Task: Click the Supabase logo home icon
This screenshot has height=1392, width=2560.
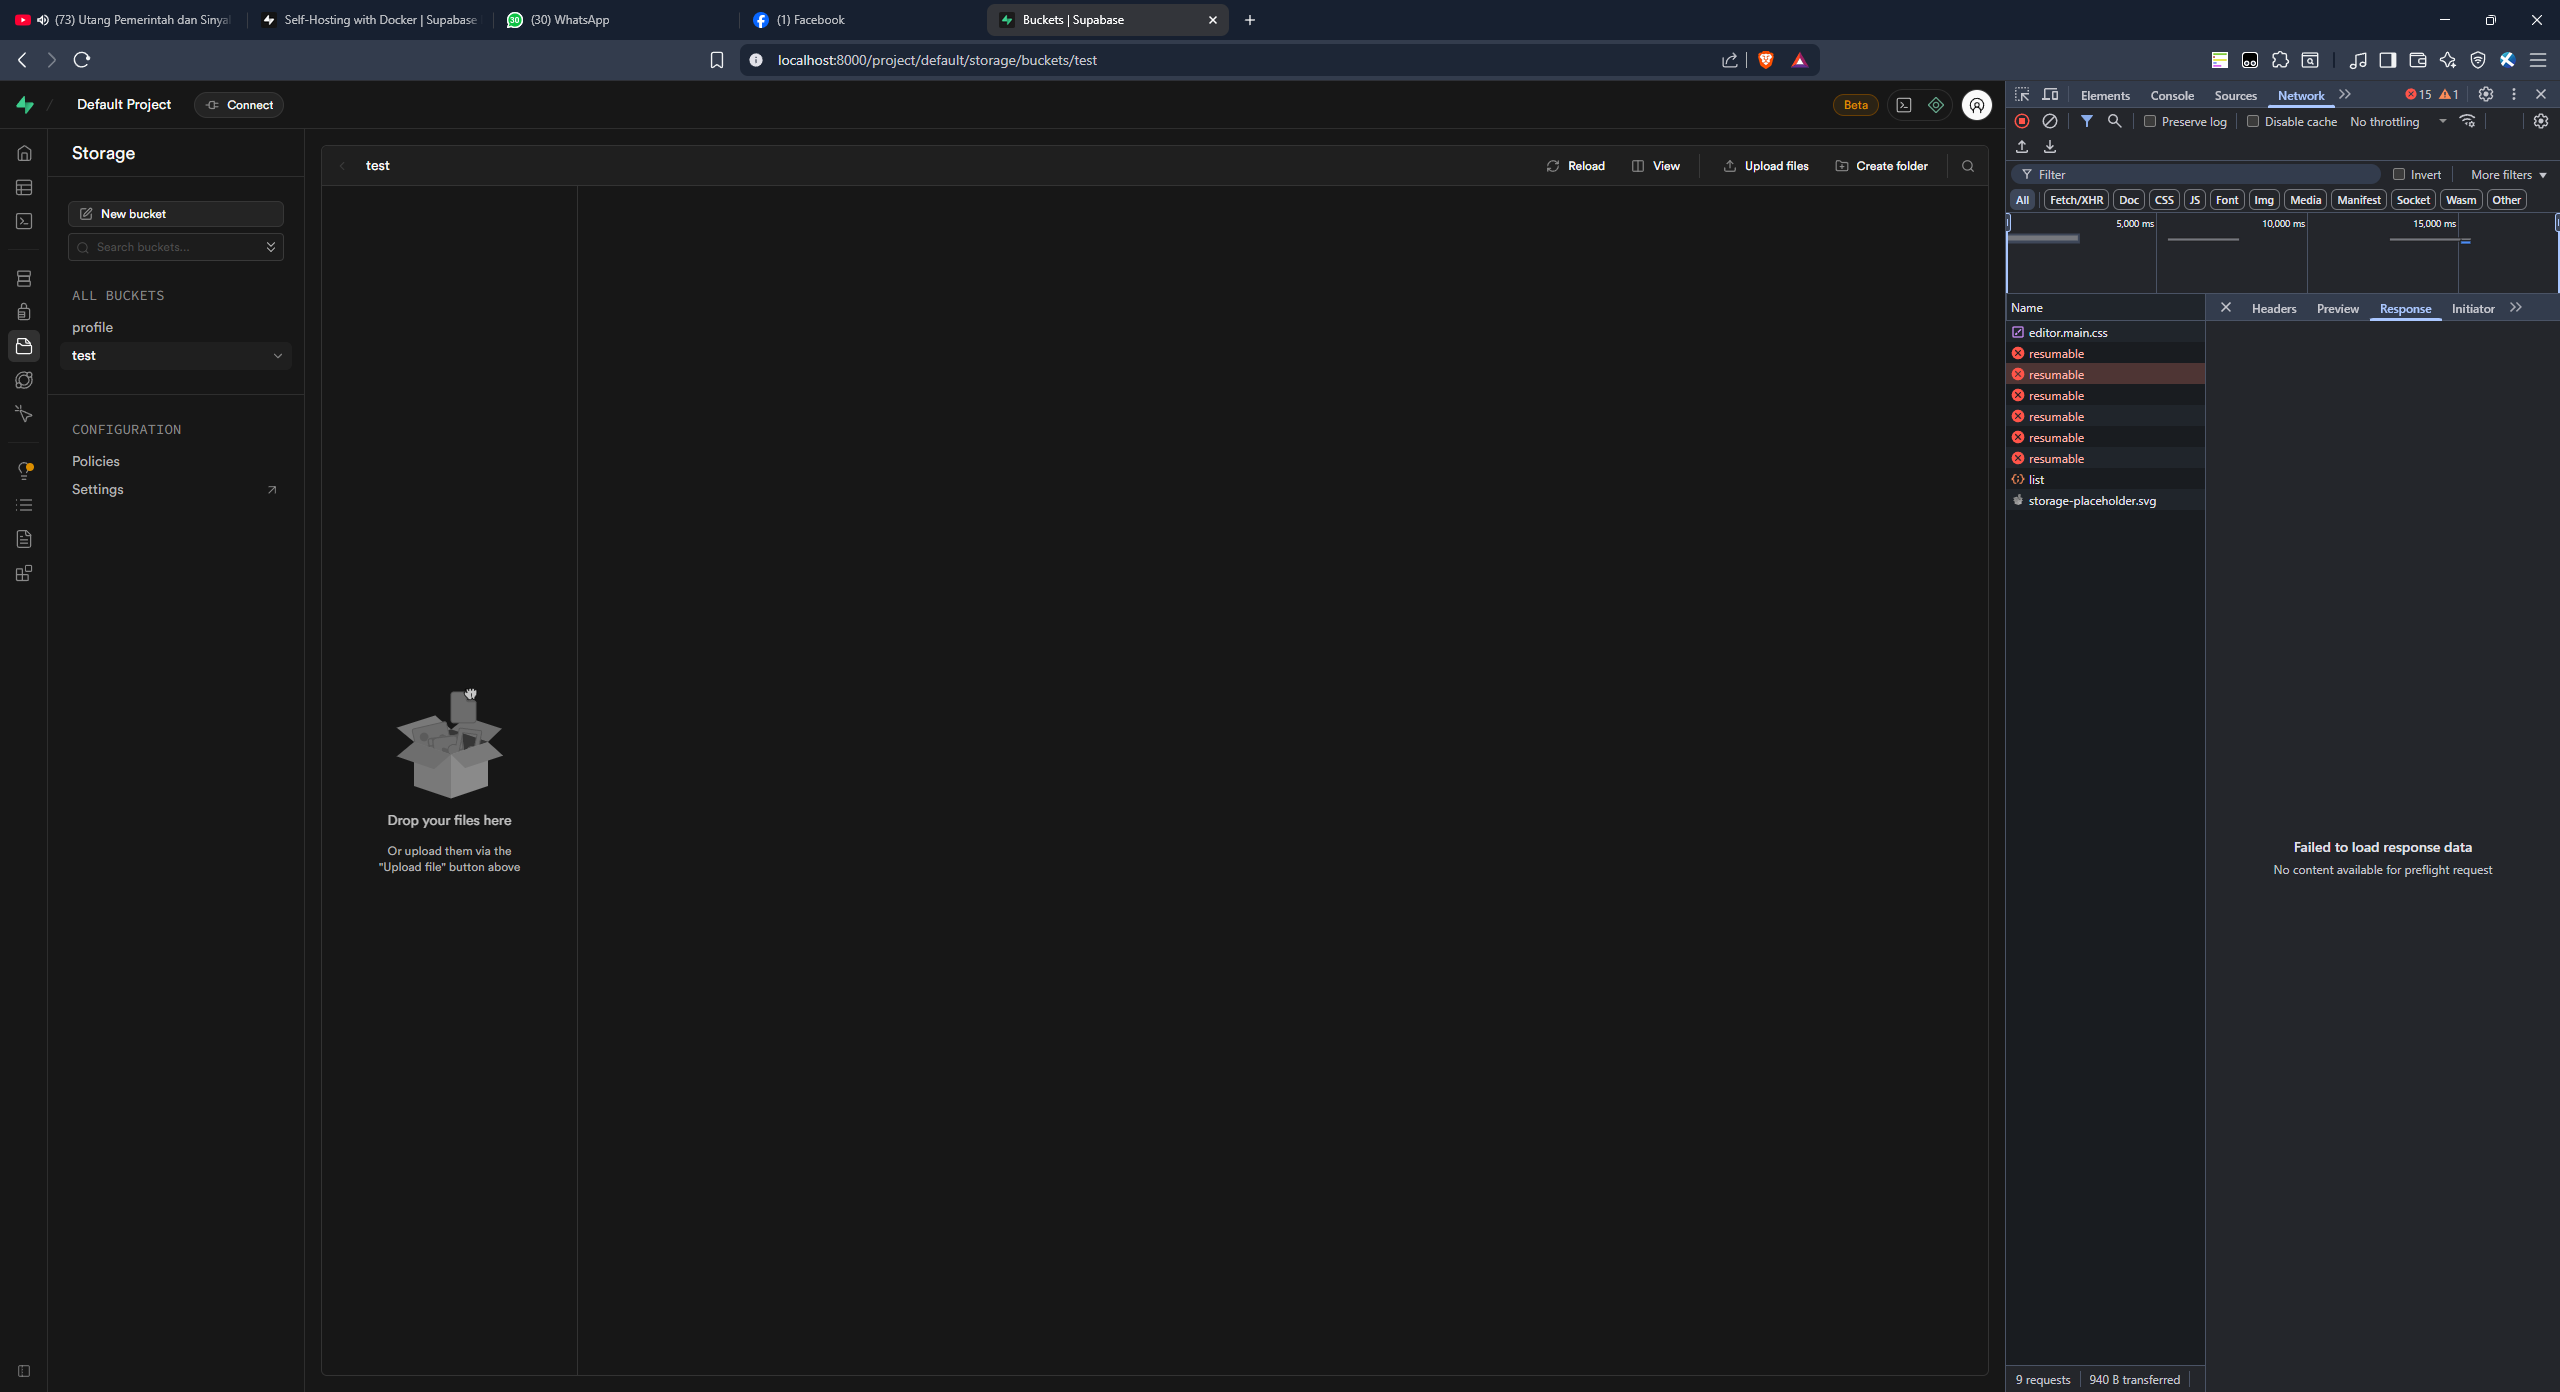Action: pos(25,105)
